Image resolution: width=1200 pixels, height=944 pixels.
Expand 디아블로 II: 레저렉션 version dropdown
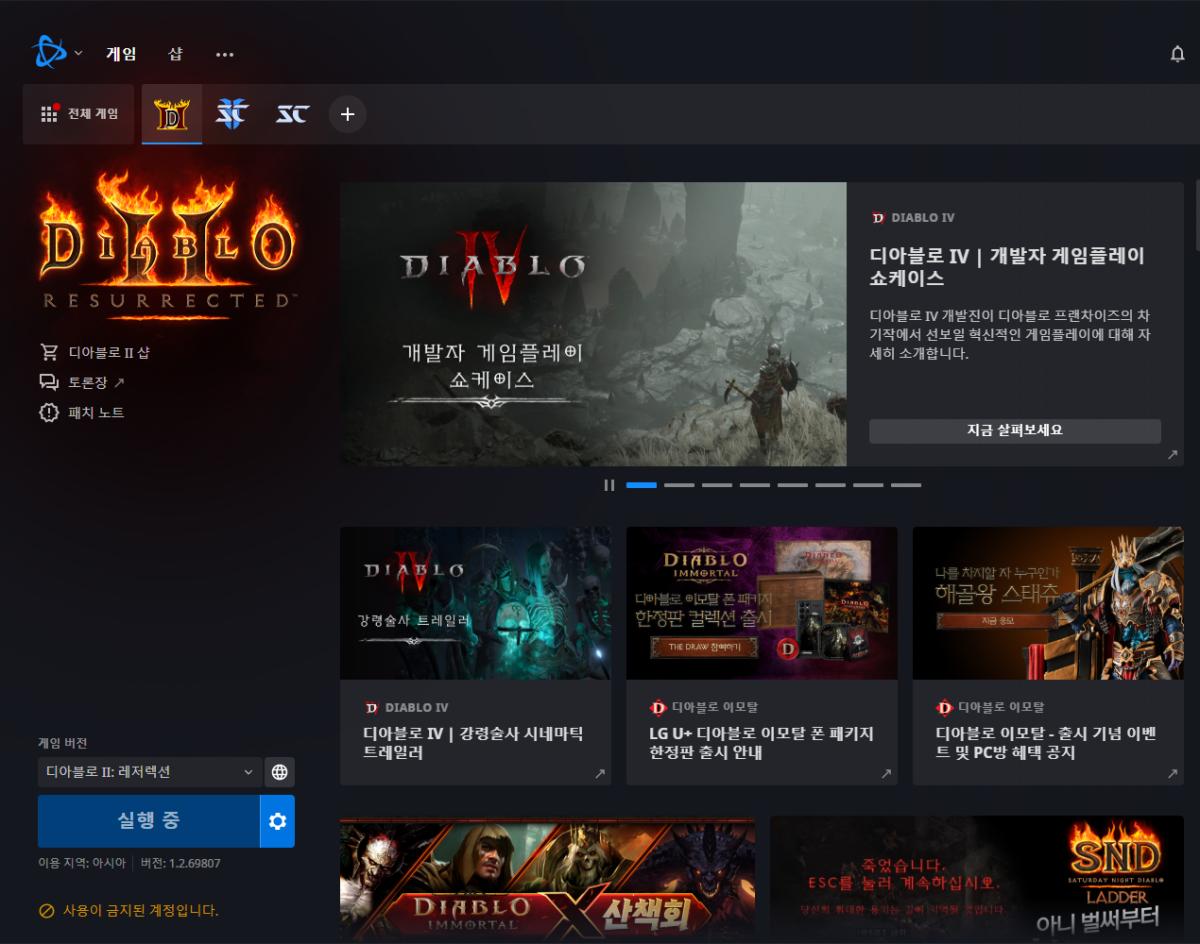[150, 772]
